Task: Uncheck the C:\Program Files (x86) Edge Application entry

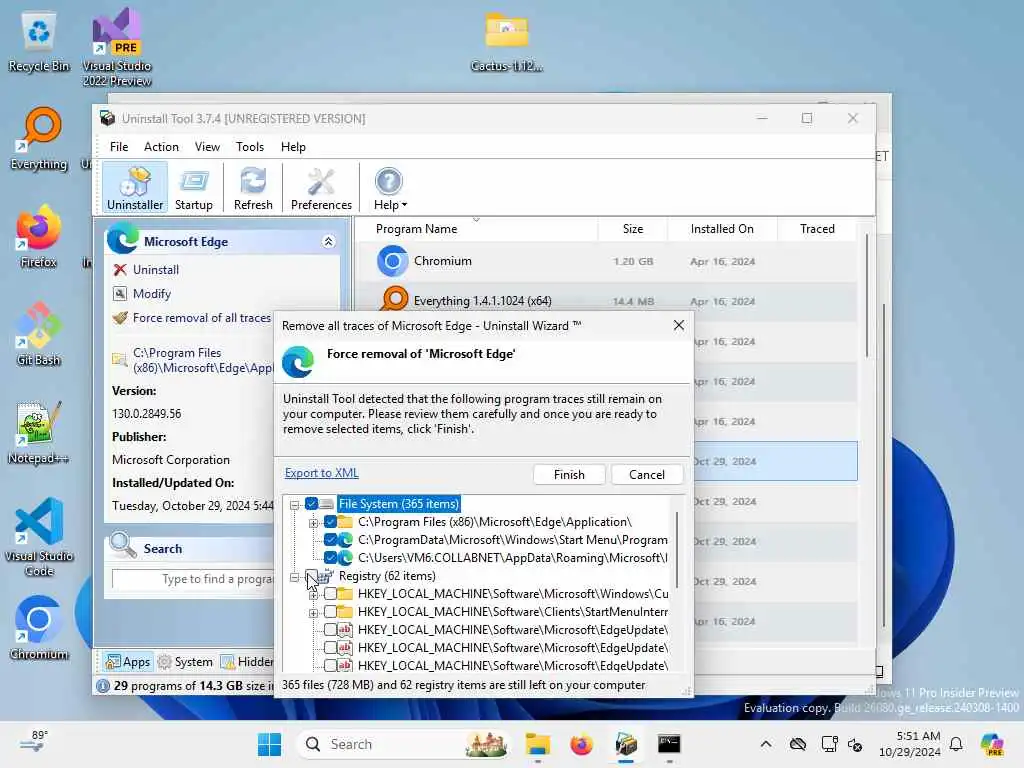Action: coord(330,522)
